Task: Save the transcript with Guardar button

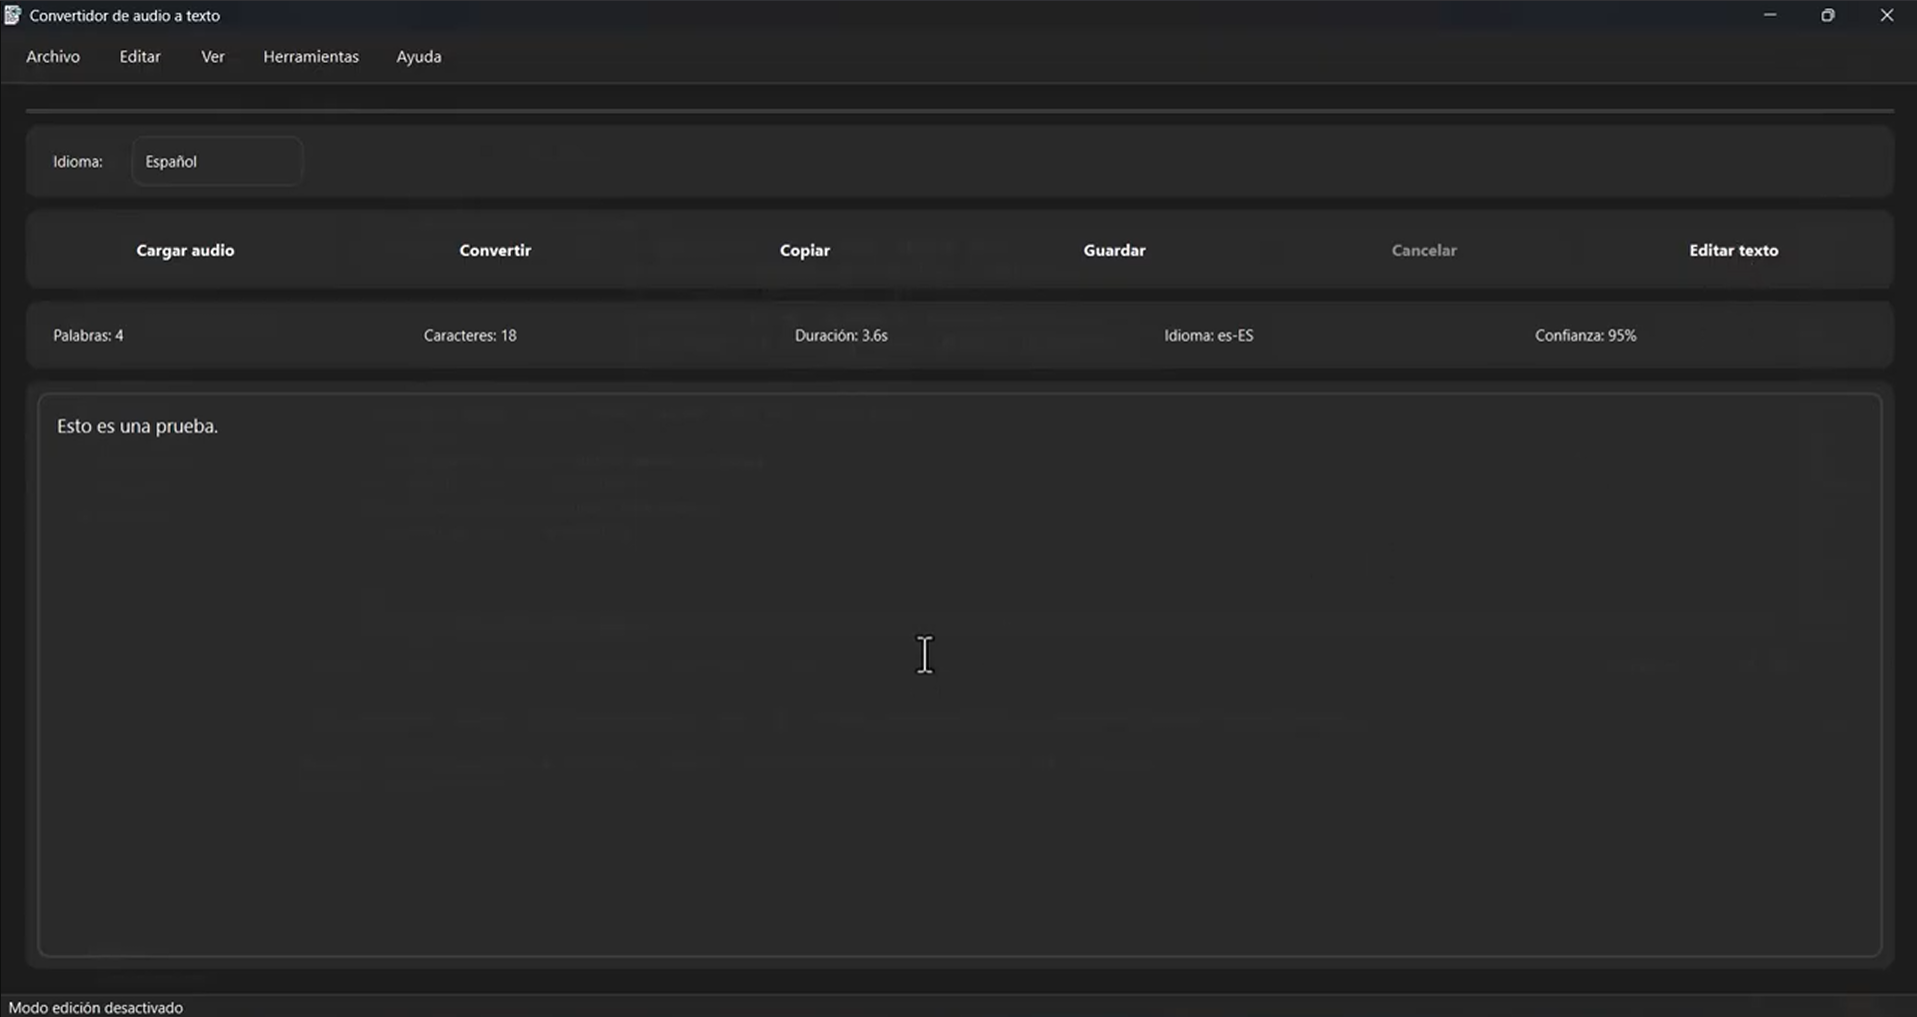Action: pos(1114,250)
